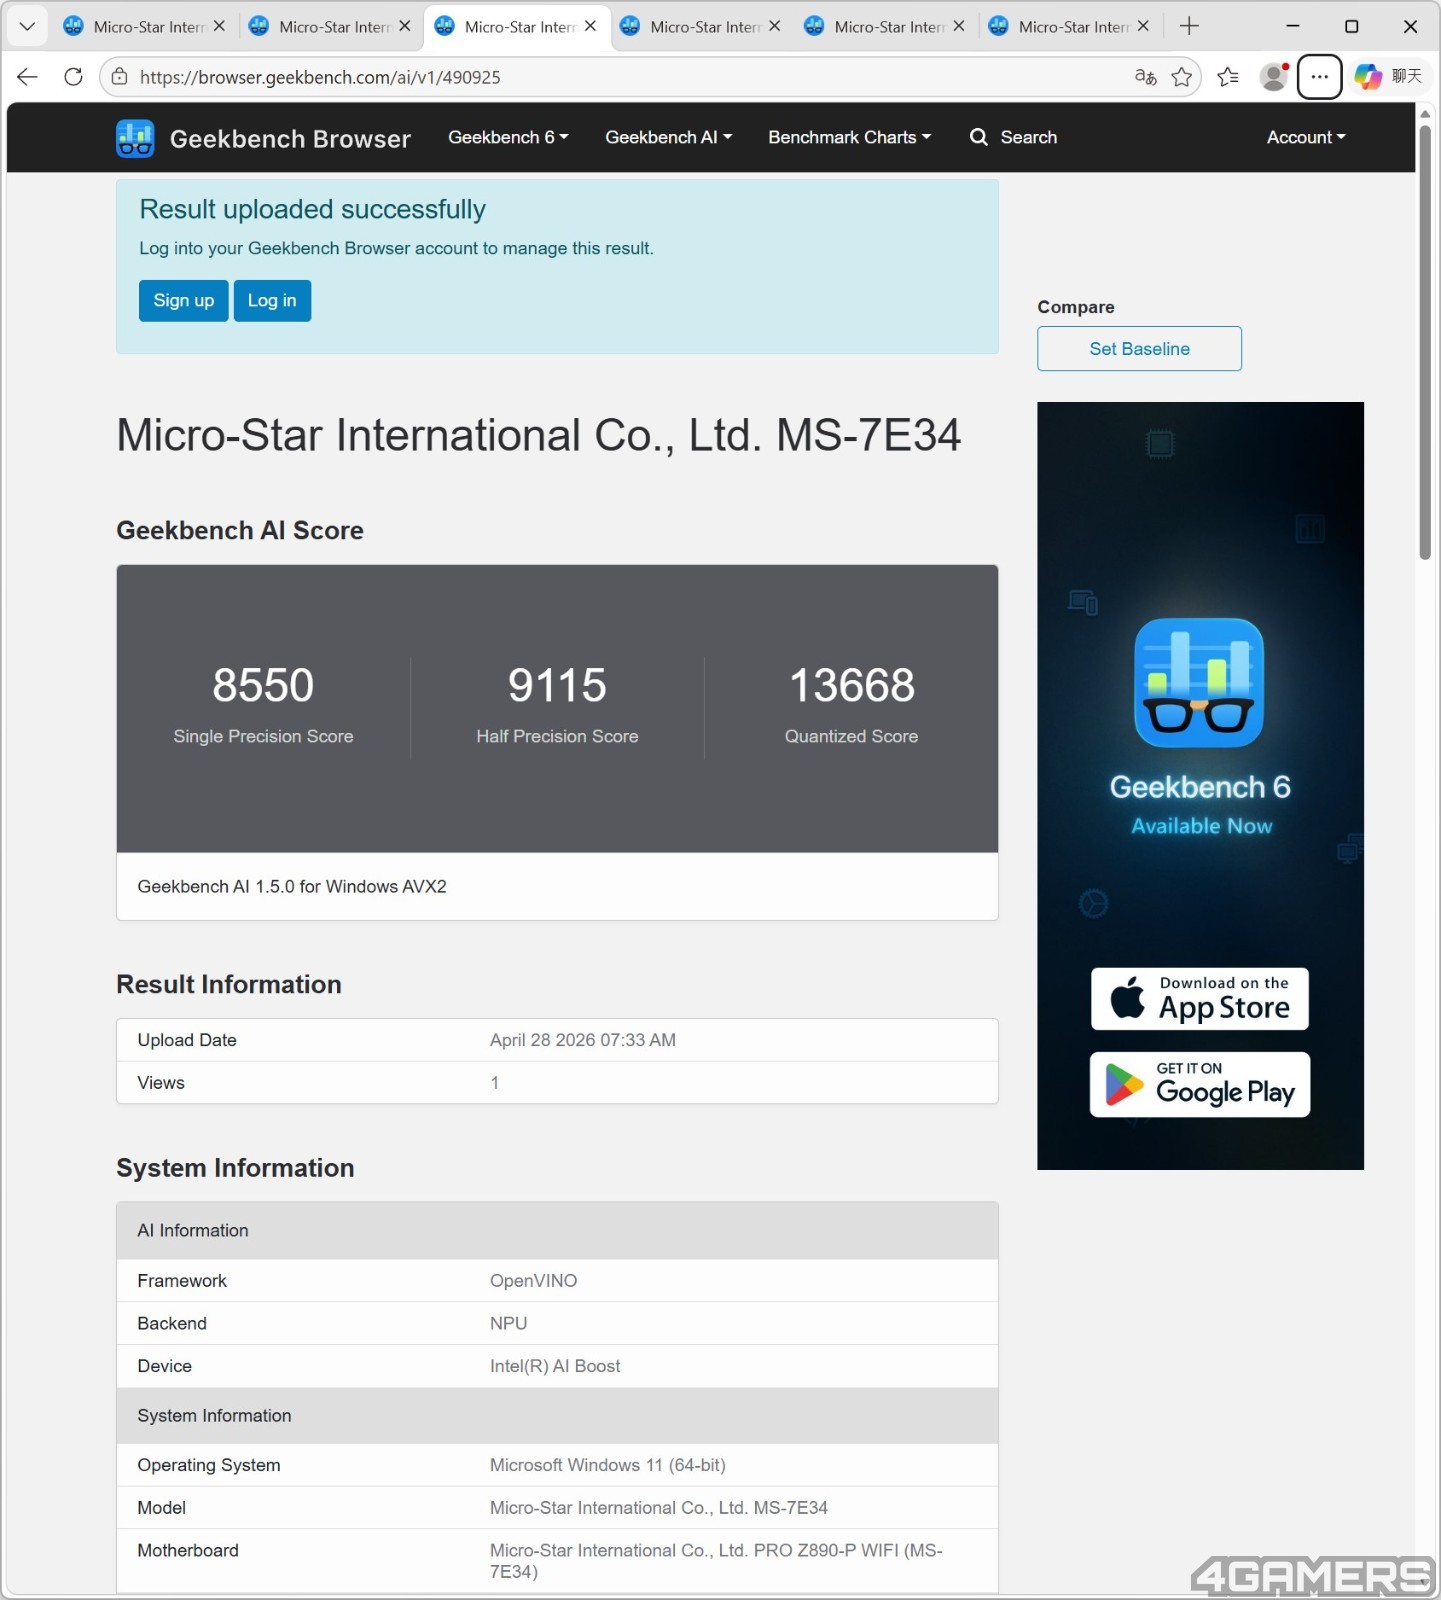Image resolution: width=1441 pixels, height=1600 pixels.
Task: Open the three-dot settings and more menu
Action: pos(1319,77)
